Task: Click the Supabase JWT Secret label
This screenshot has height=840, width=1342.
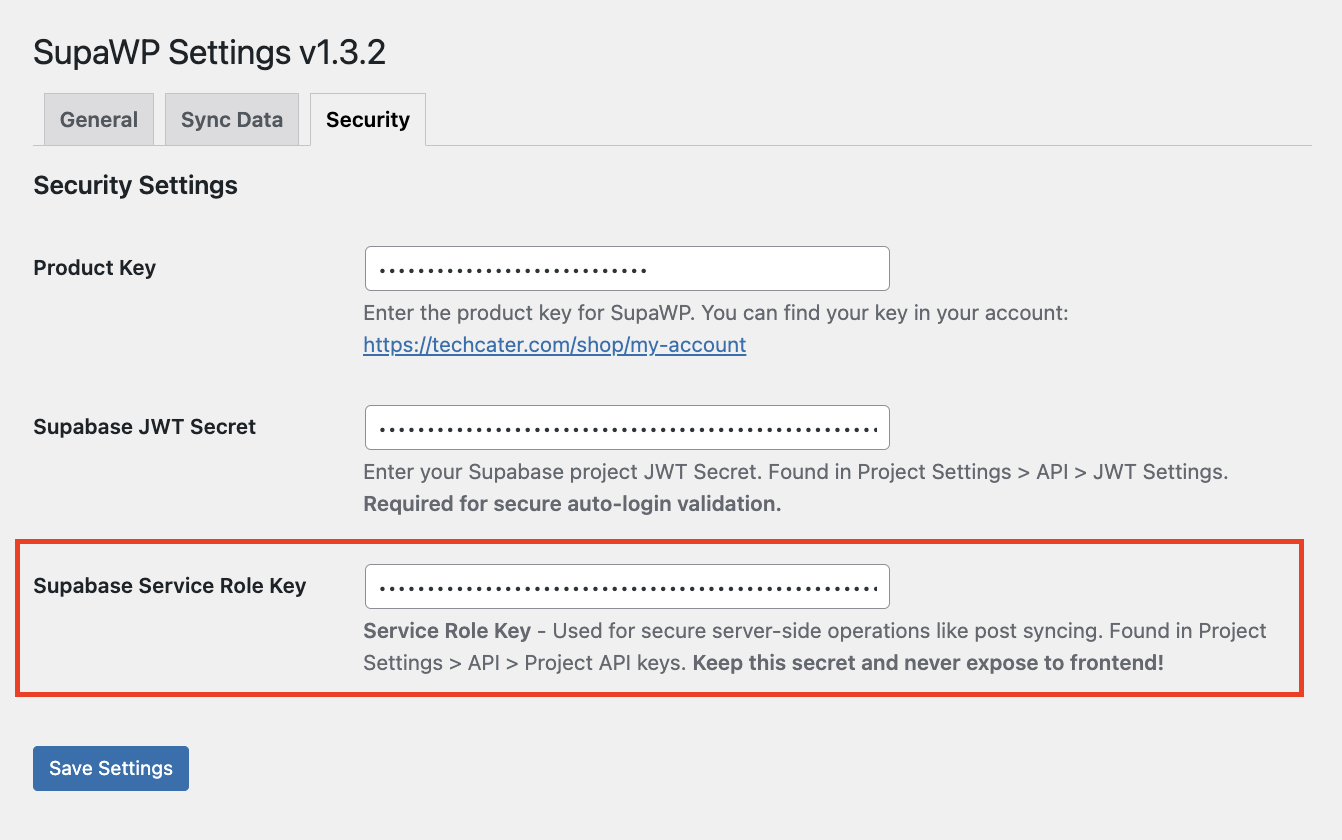Action: pos(145,427)
